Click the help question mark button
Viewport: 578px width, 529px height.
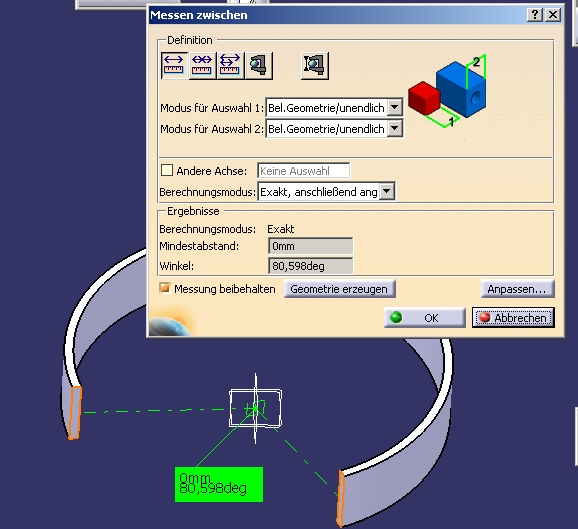point(535,15)
